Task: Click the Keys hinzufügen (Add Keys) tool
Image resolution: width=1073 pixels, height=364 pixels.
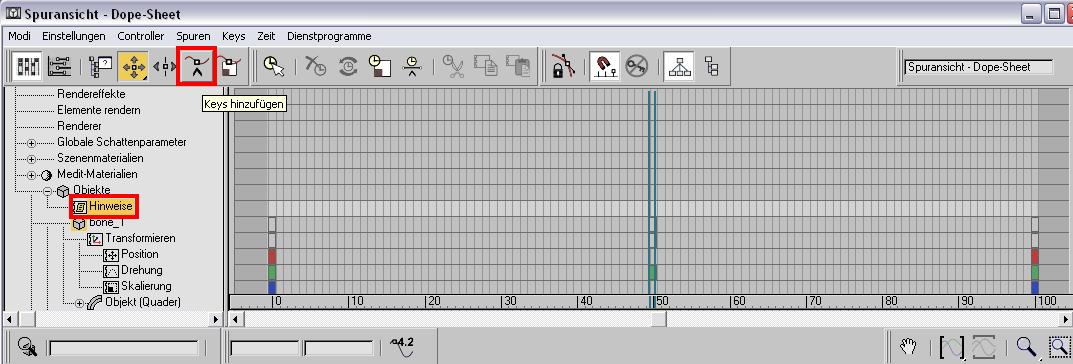Action: coord(197,66)
